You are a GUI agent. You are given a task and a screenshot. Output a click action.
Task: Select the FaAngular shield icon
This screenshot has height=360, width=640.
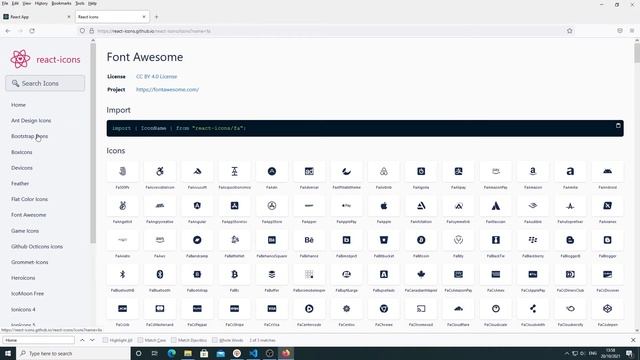click(197, 206)
